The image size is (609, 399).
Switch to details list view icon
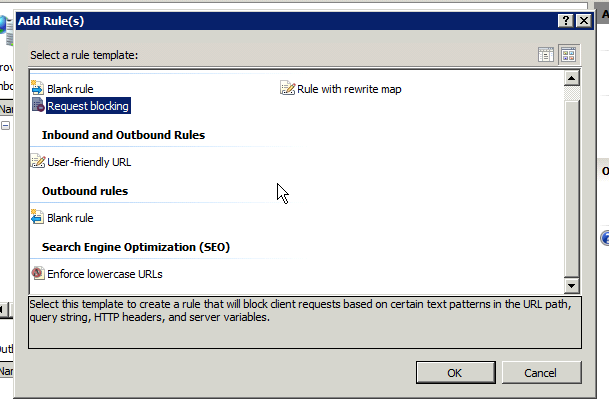click(546, 55)
